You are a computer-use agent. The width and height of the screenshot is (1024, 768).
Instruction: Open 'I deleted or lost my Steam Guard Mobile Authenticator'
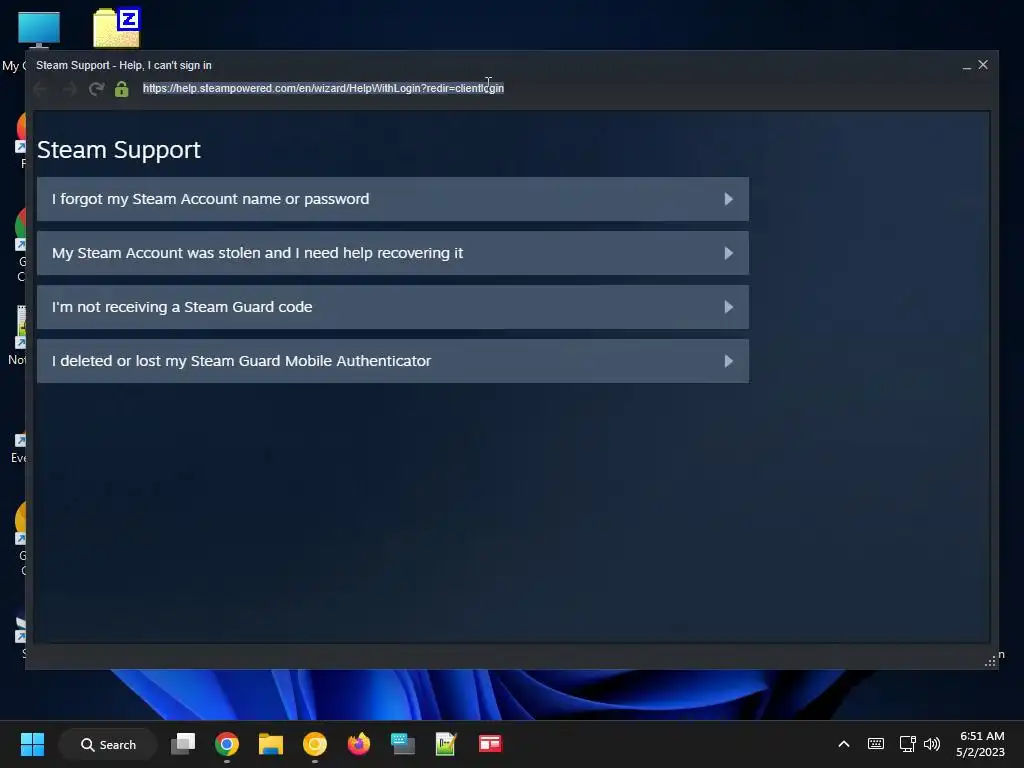point(392,361)
